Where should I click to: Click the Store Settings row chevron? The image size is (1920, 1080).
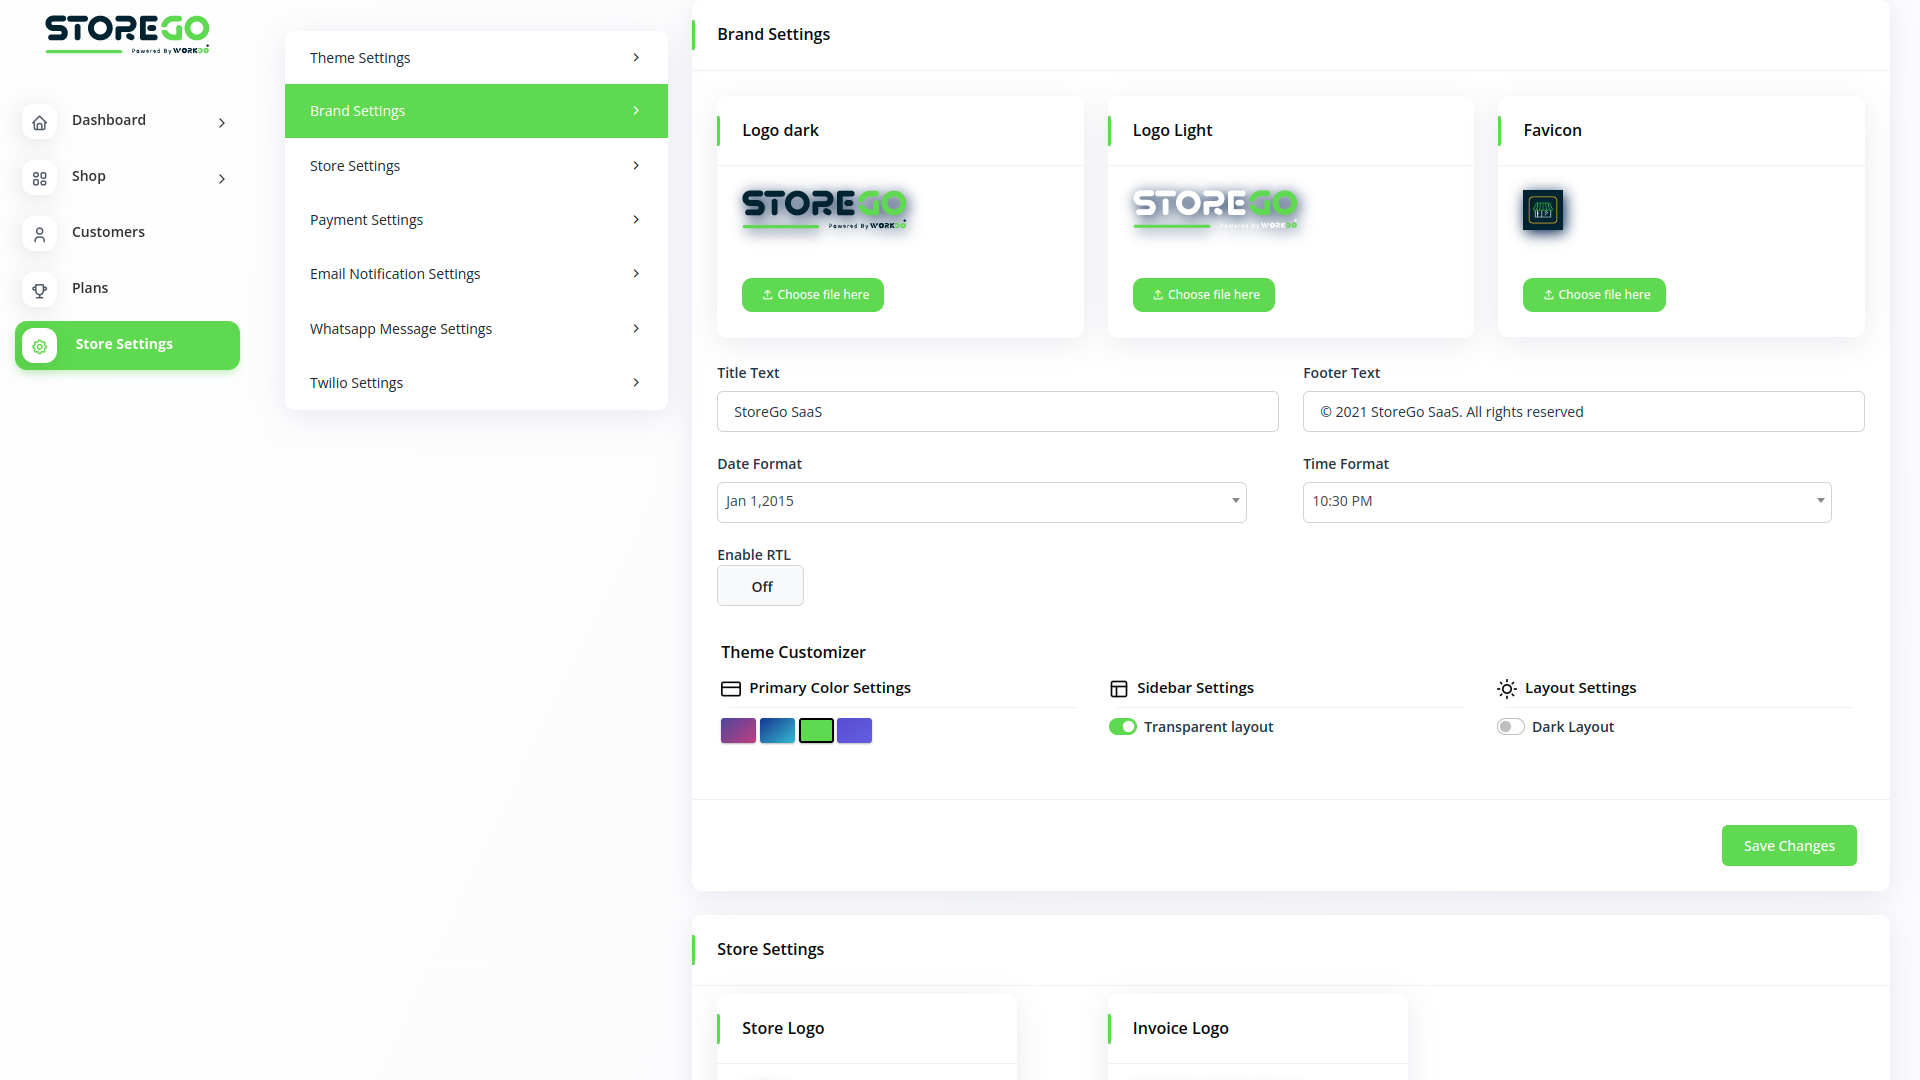(x=636, y=166)
